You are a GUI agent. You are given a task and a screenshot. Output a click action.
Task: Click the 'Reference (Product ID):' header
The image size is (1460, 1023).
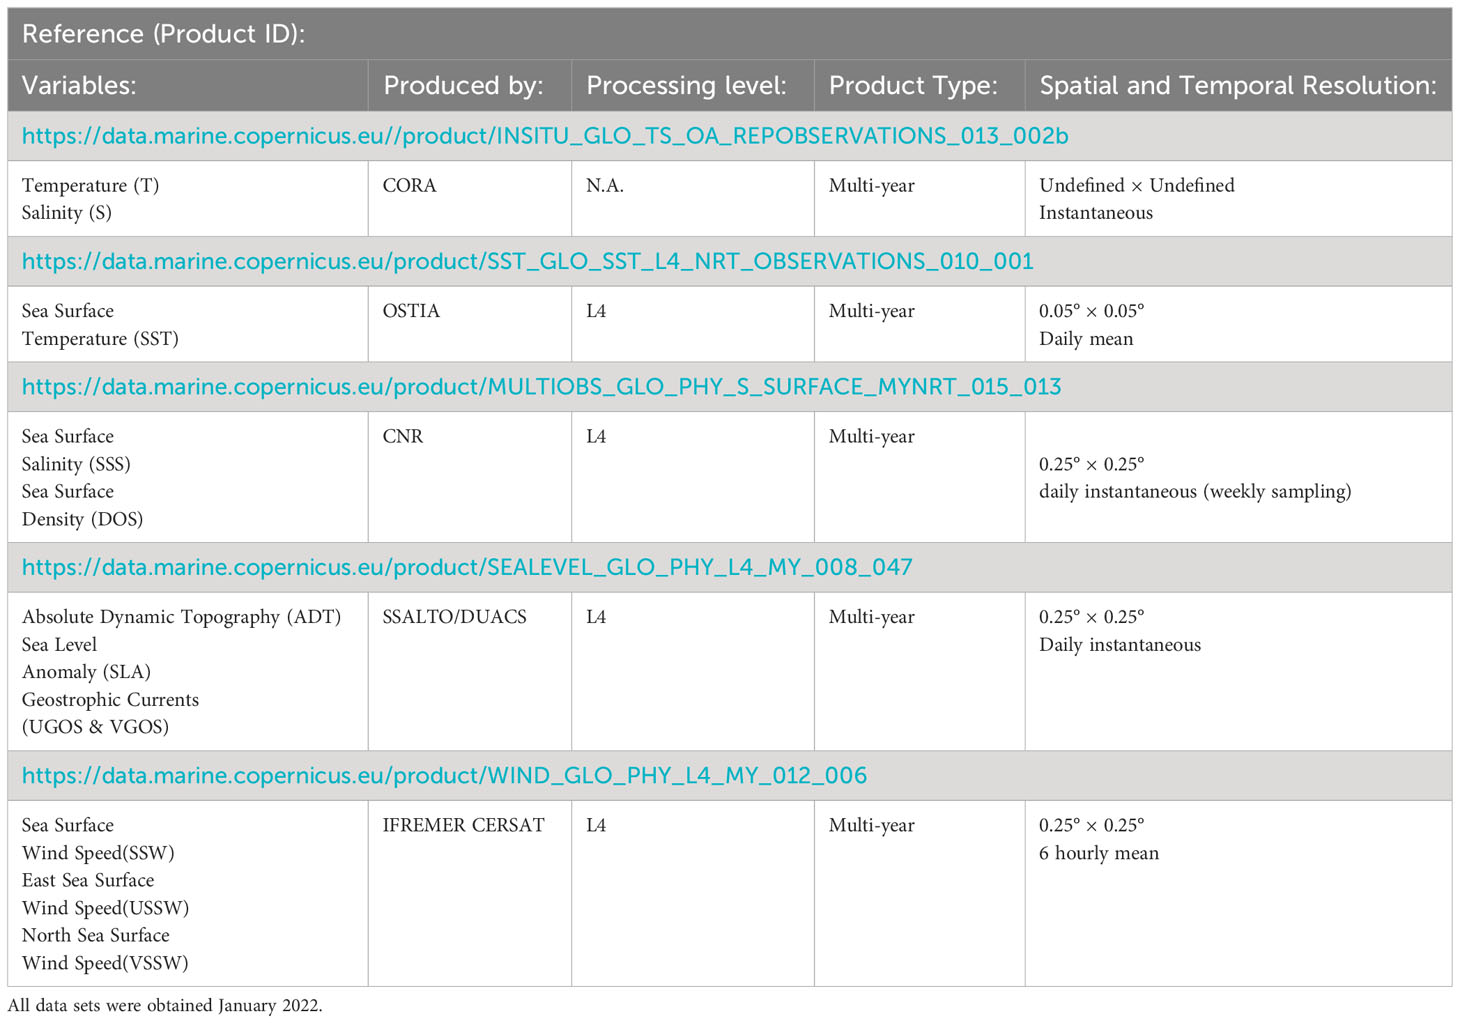click(x=163, y=34)
